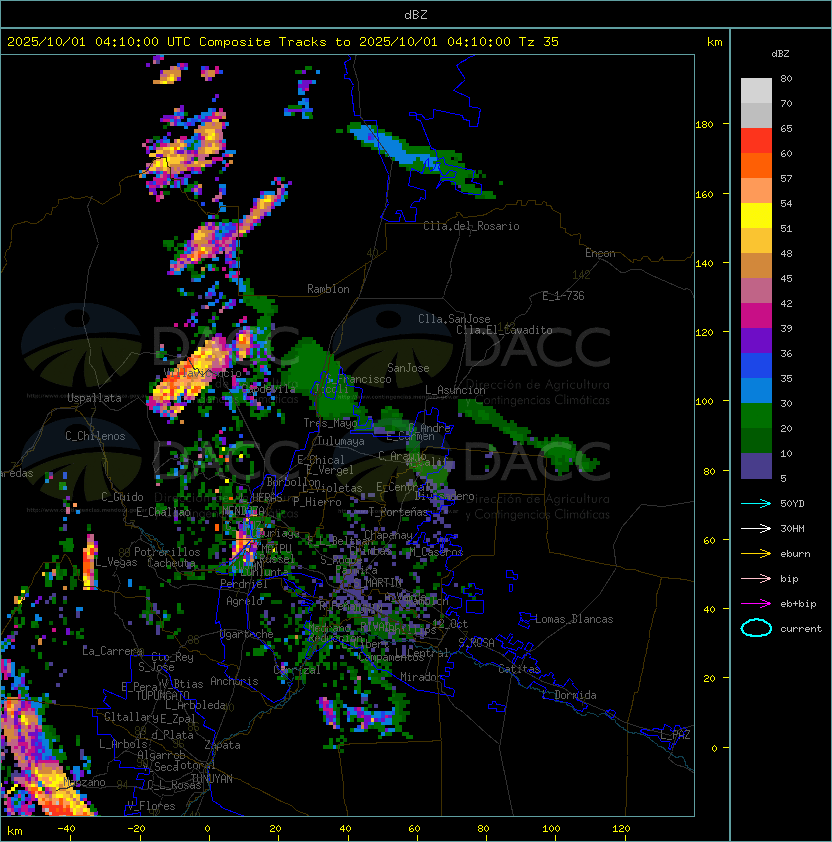Click the yellow eburn arrow in the legend

756,554
